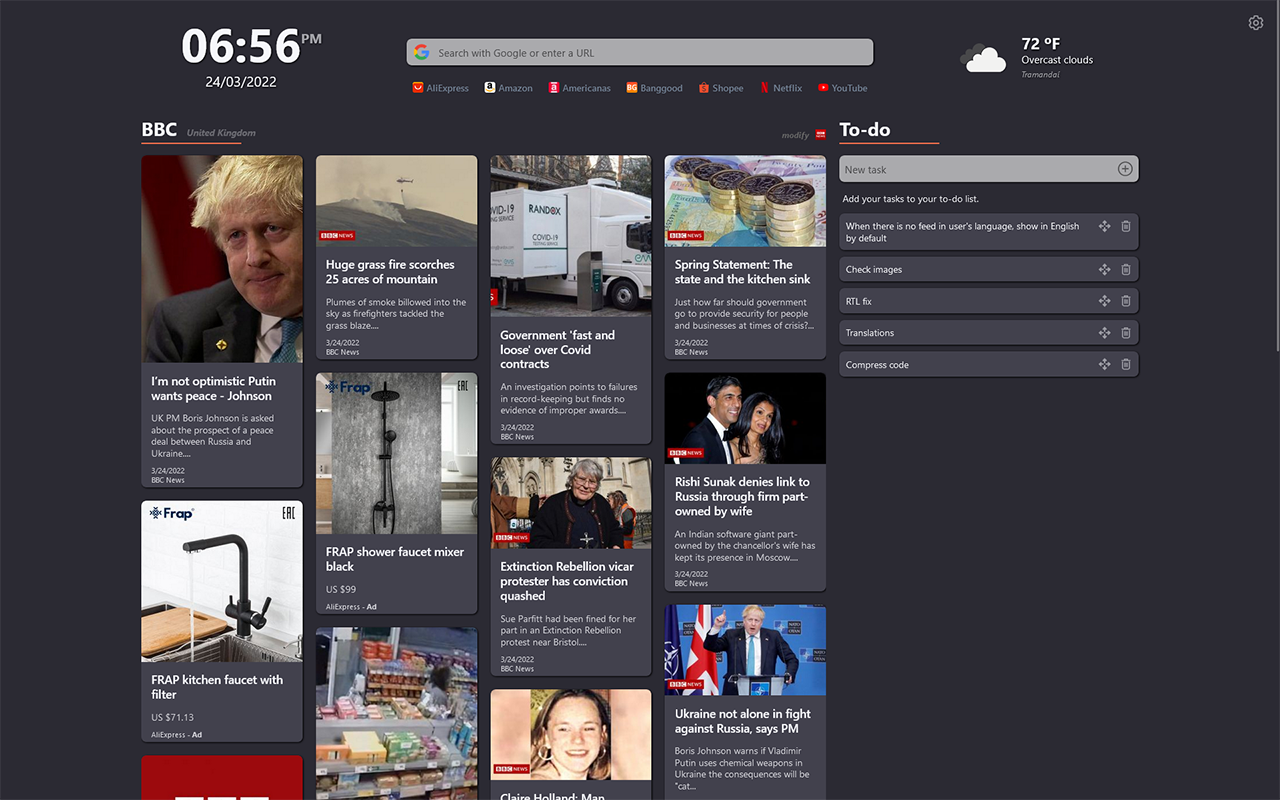Click the Banggood shortcut icon

632,88
